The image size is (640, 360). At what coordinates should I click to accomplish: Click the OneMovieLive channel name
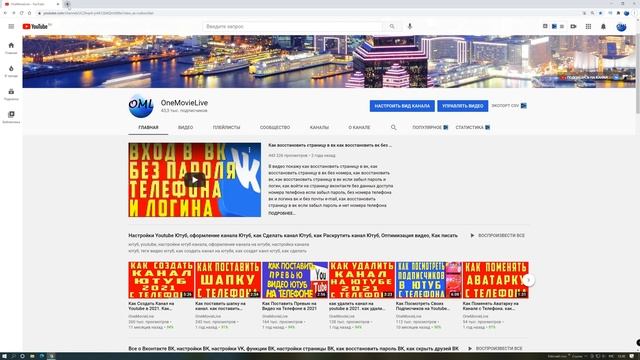pos(184,103)
